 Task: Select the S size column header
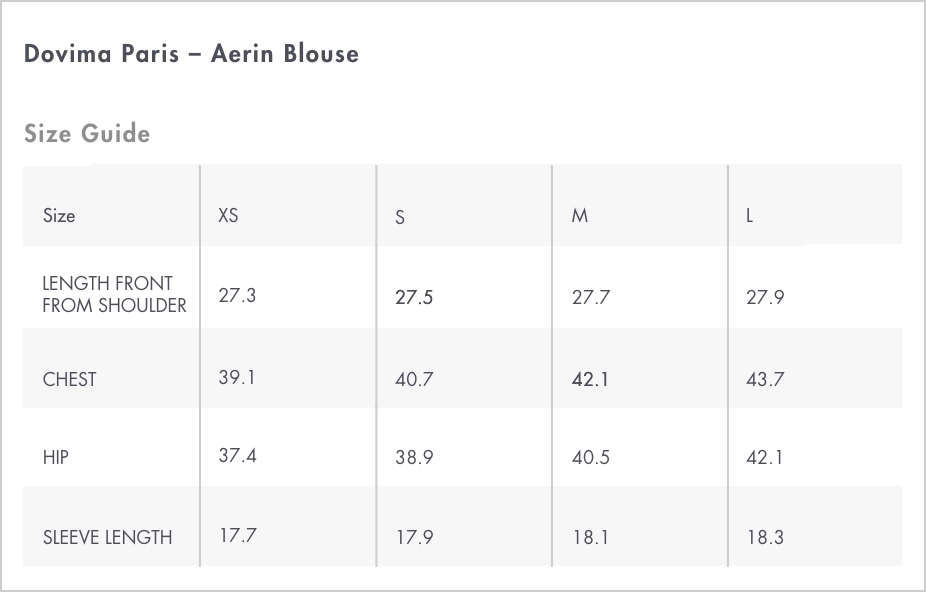click(400, 217)
